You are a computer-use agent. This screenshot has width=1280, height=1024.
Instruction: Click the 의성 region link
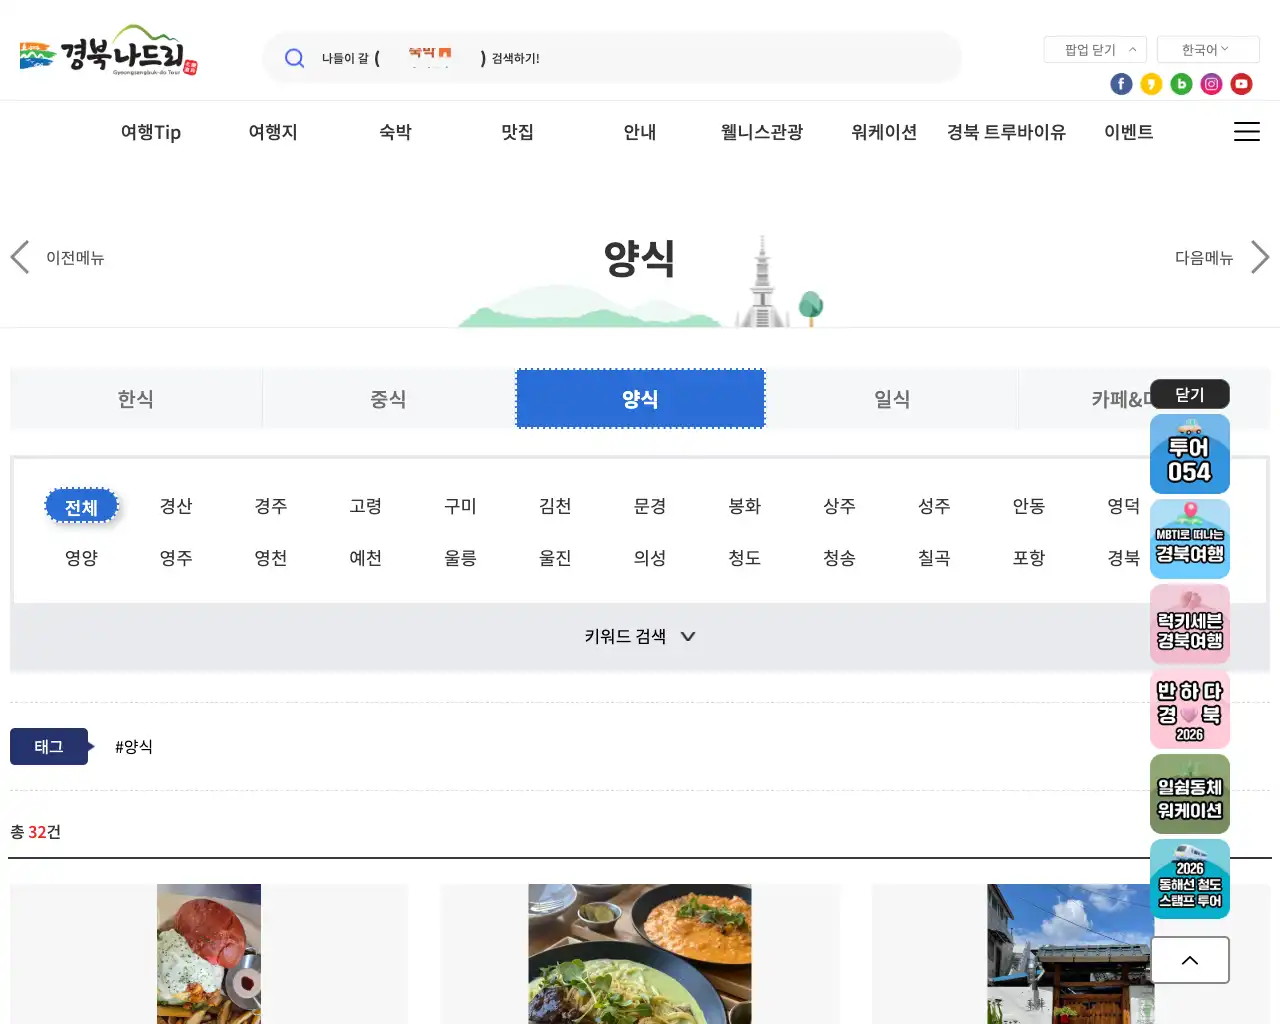tap(650, 558)
